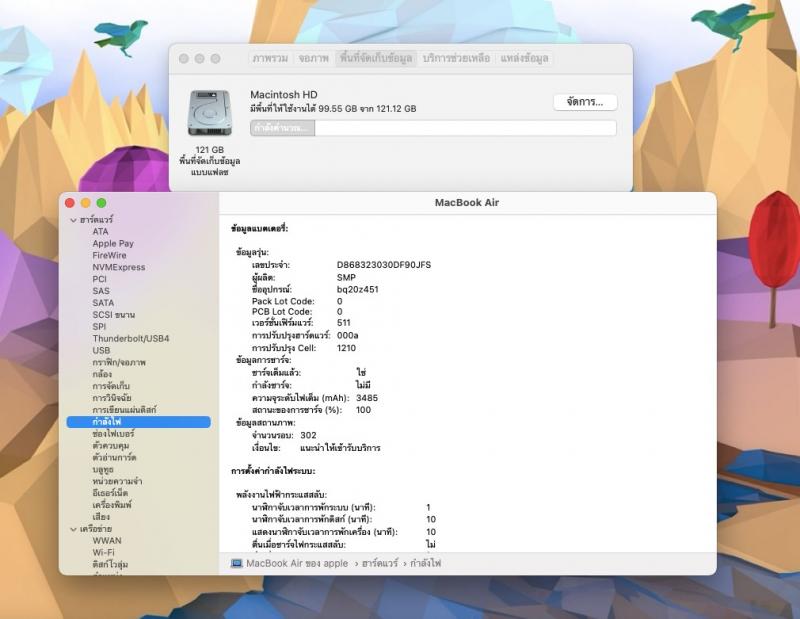Screen dimensions: 800x619
Task: Click ฮาร์ดแวร์ in the bottom path bar
Action: click(380, 563)
